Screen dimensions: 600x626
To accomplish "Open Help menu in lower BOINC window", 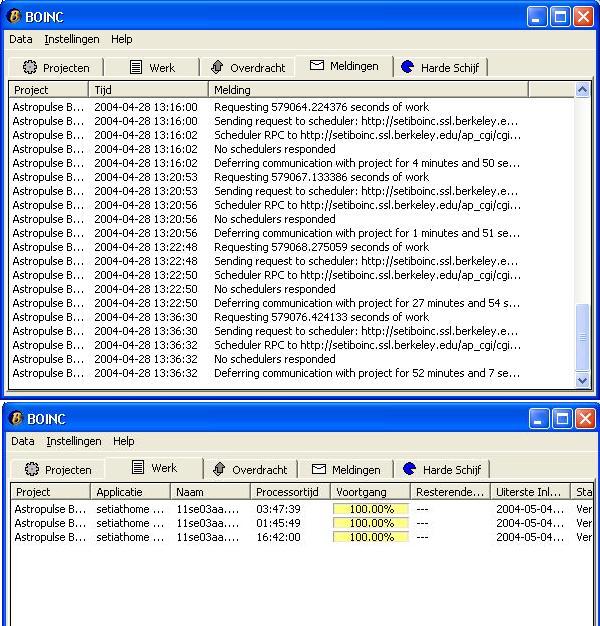I will coord(123,441).
